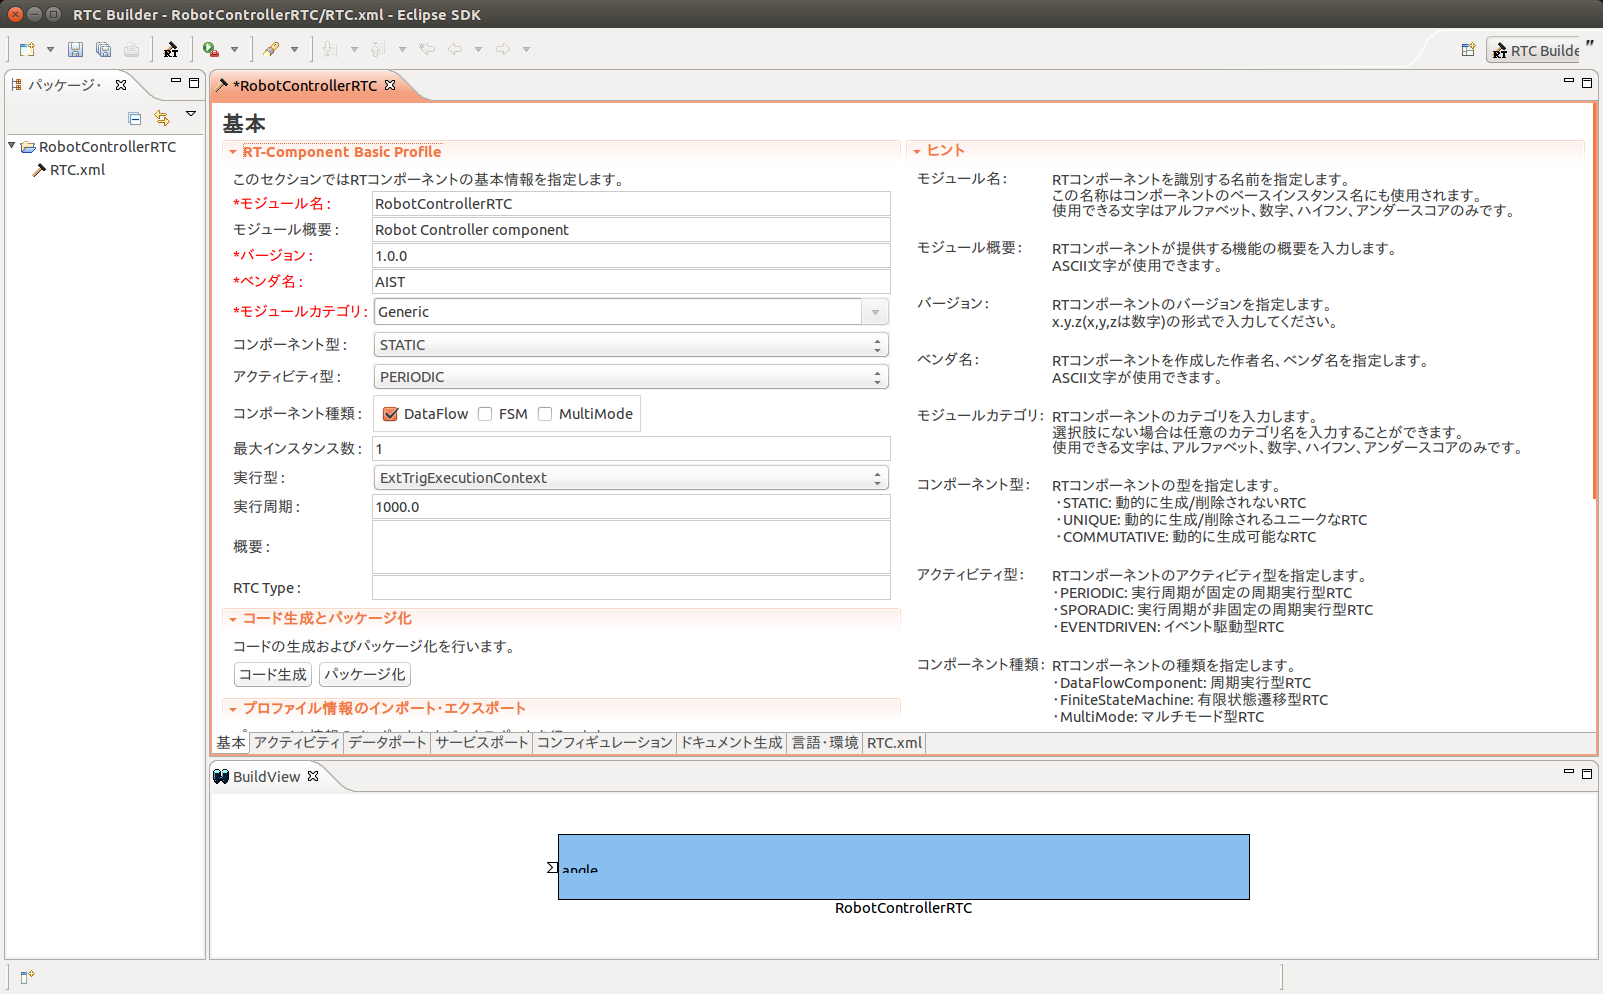Select the RTC Builder perspective button

click(x=1535, y=51)
